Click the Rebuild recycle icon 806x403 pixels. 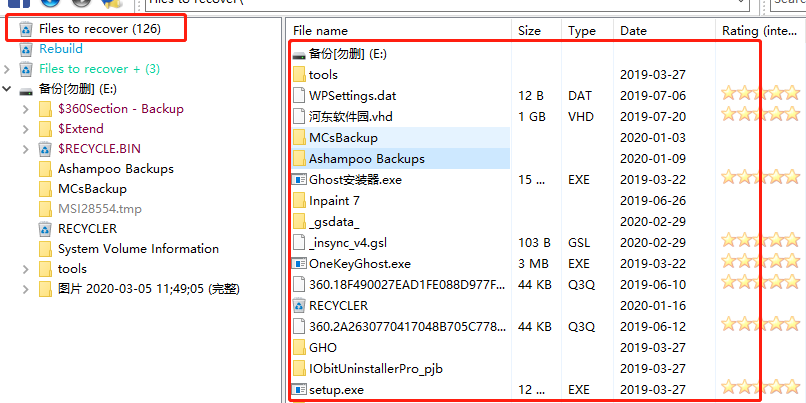coord(25,49)
